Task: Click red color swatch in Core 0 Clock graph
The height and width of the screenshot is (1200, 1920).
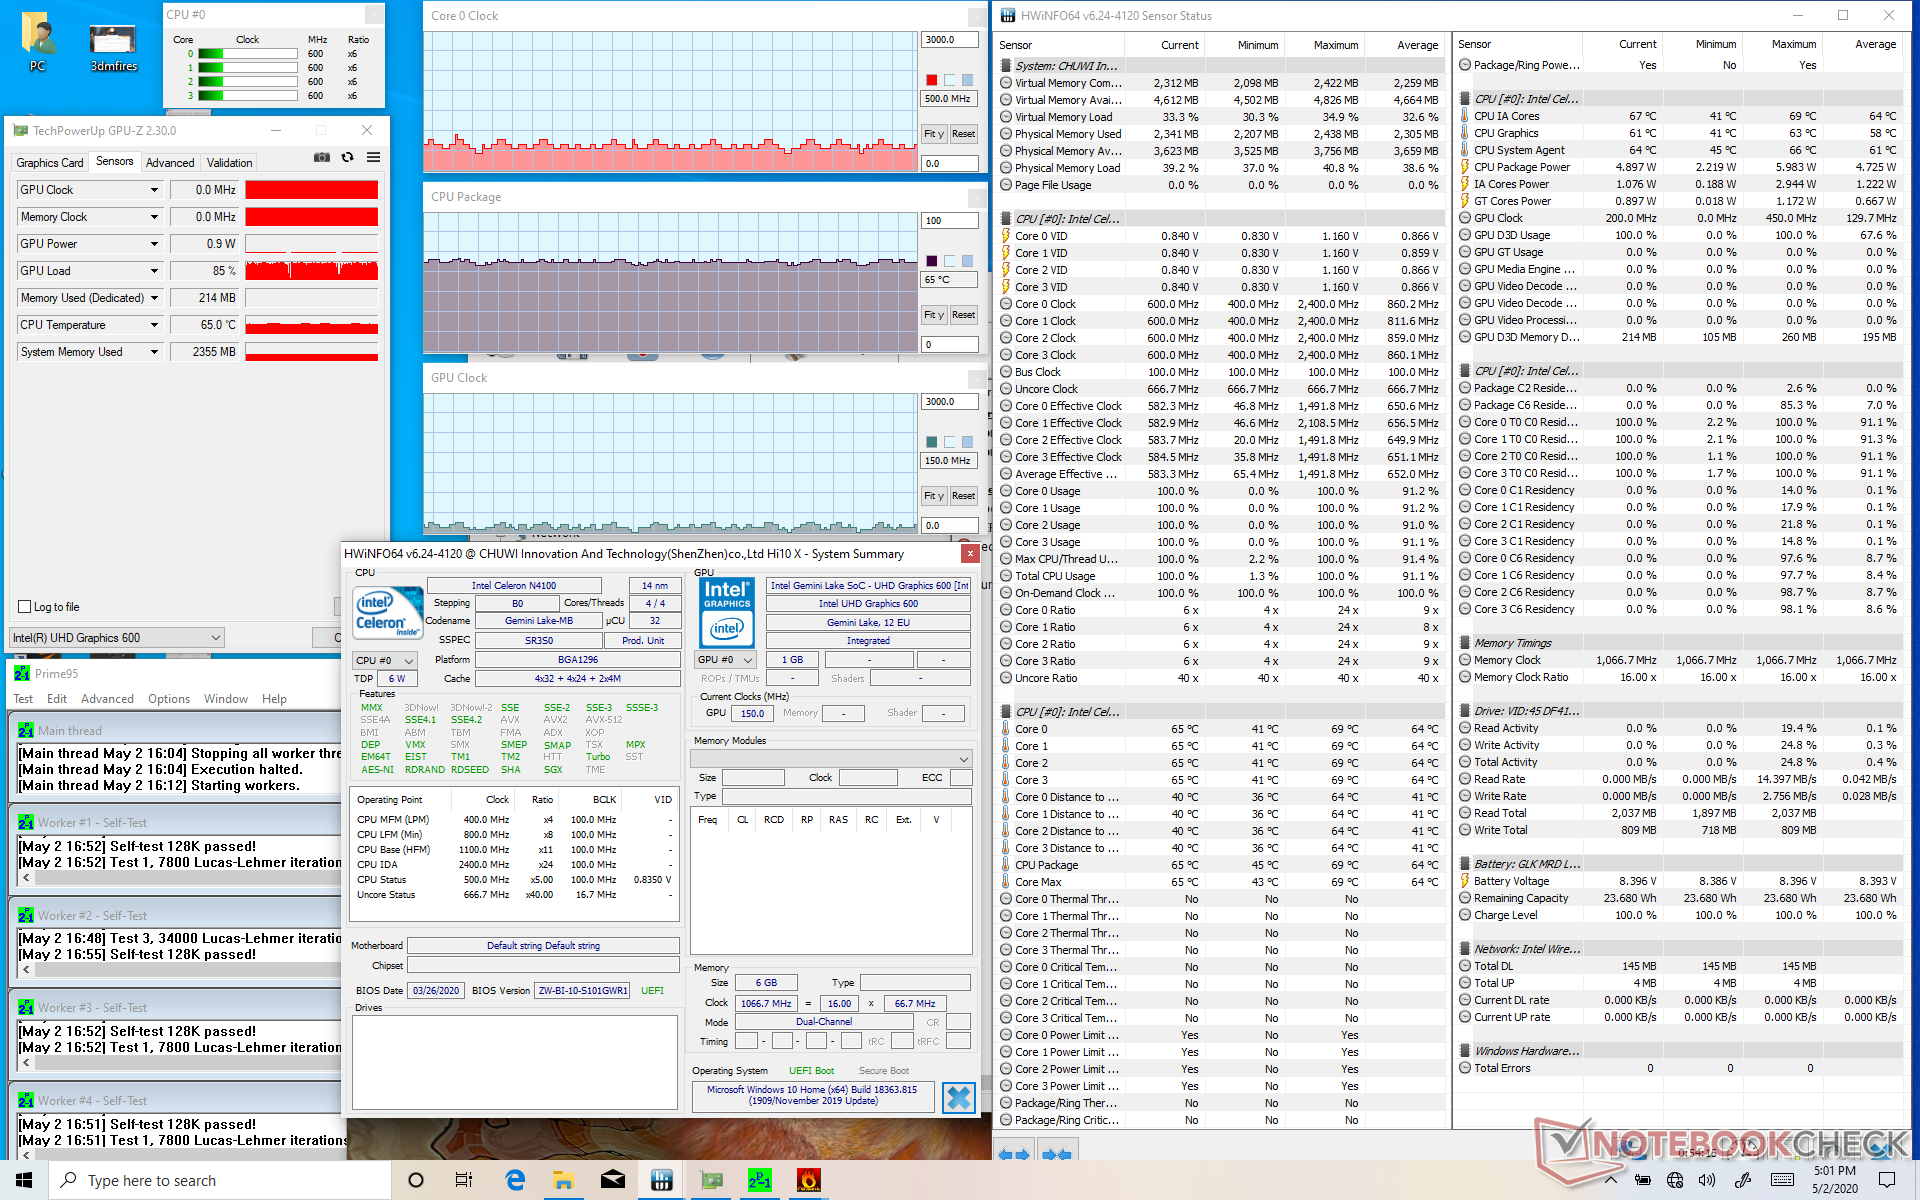Action: coord(931,80)
